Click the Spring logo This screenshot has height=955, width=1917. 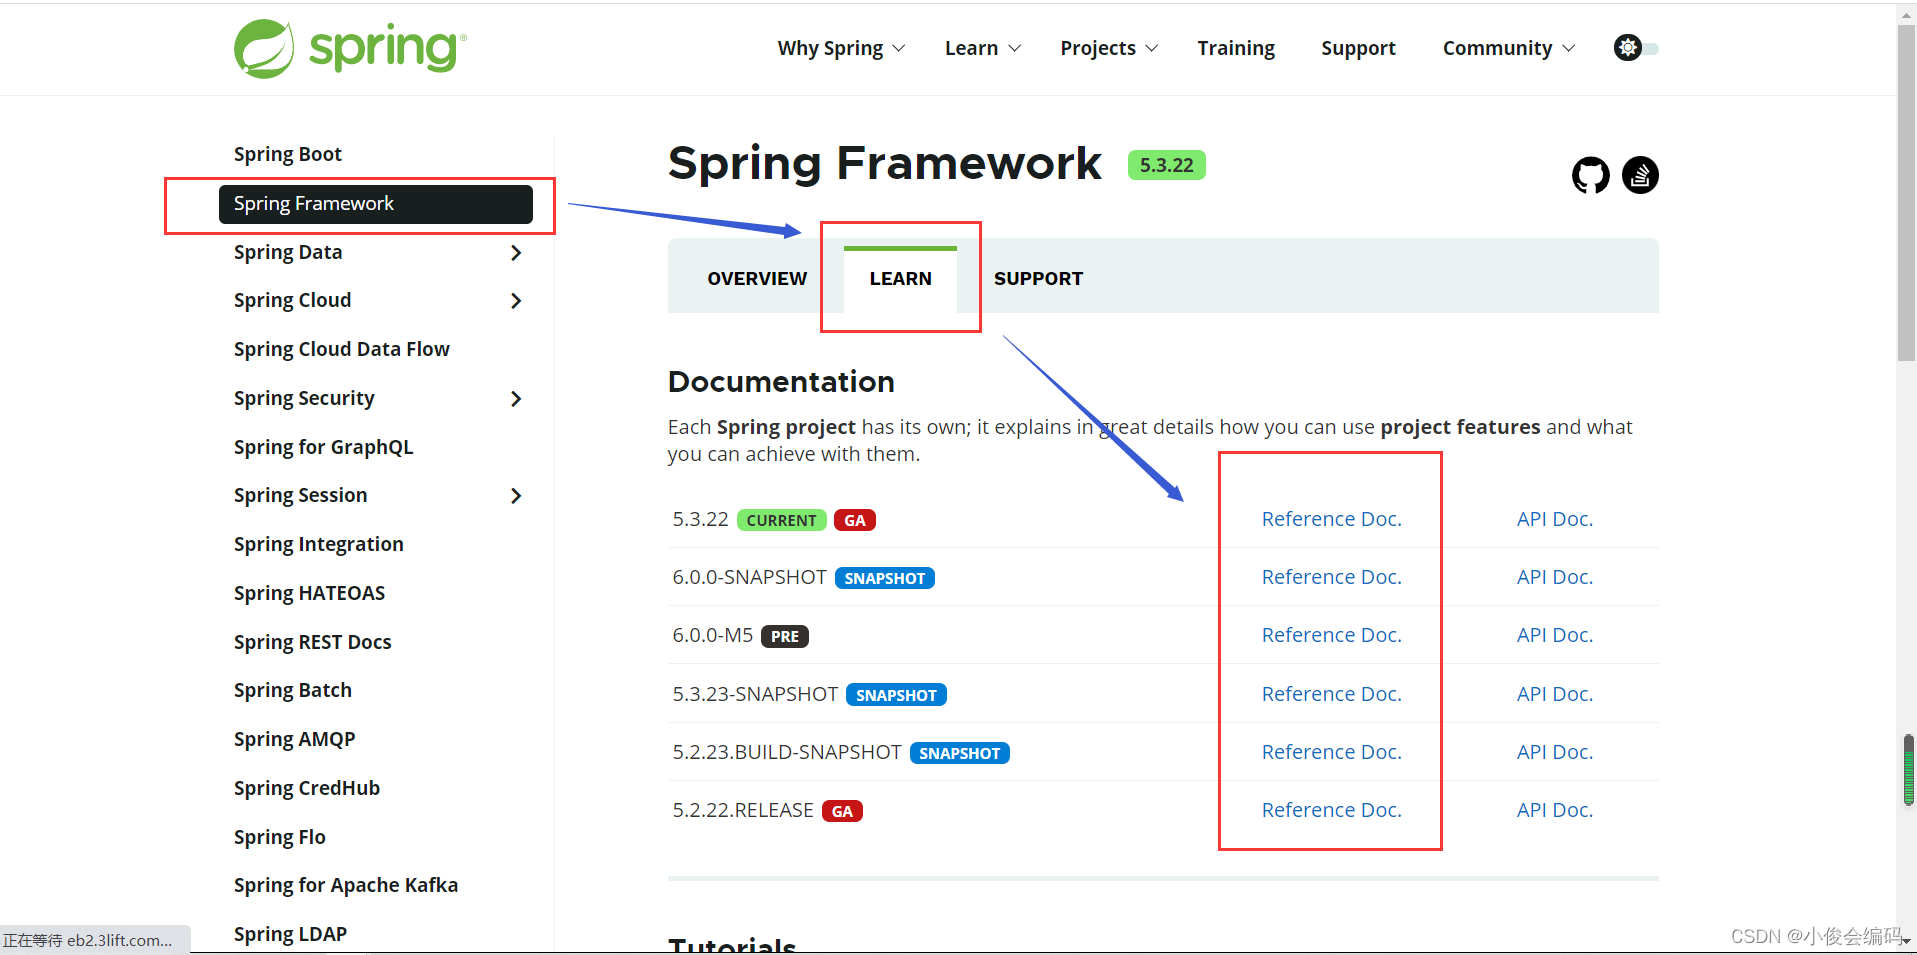[x=350, y=48]
